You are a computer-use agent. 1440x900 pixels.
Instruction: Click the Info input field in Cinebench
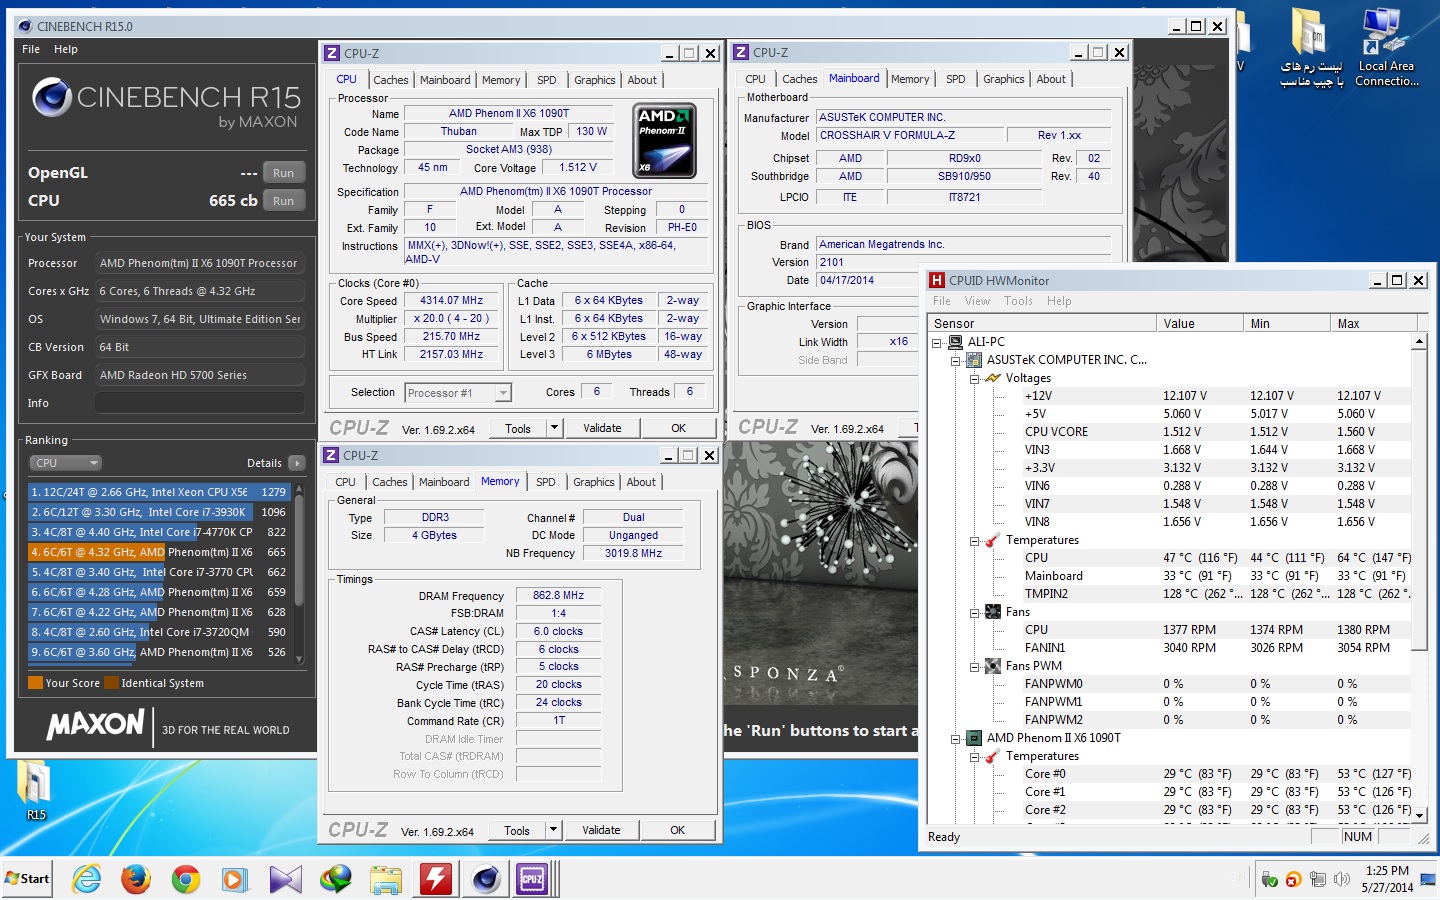[x=200, y=403]
